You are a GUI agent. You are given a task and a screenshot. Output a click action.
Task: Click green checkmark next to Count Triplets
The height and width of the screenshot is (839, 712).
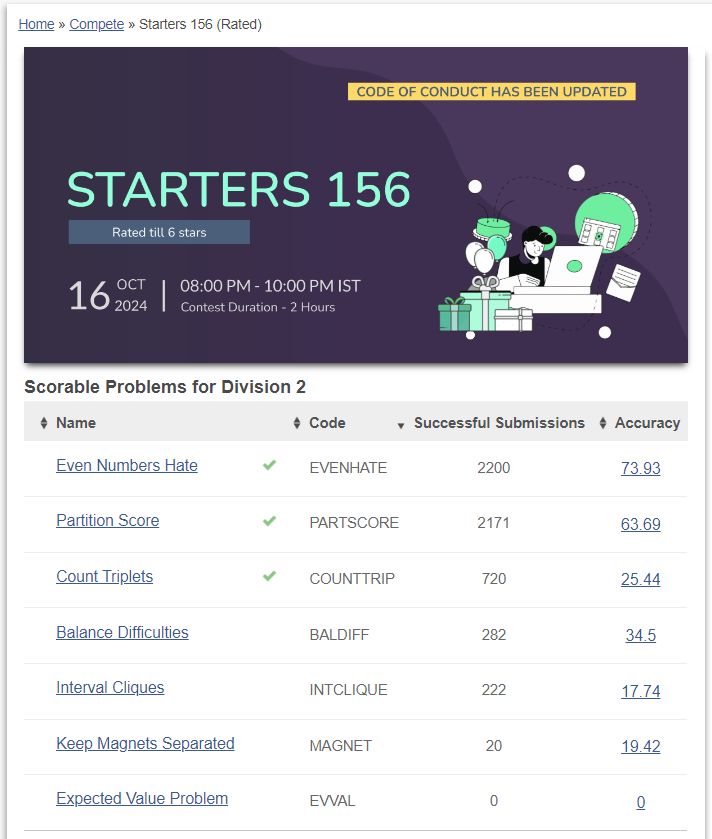[x=269, y=577]
